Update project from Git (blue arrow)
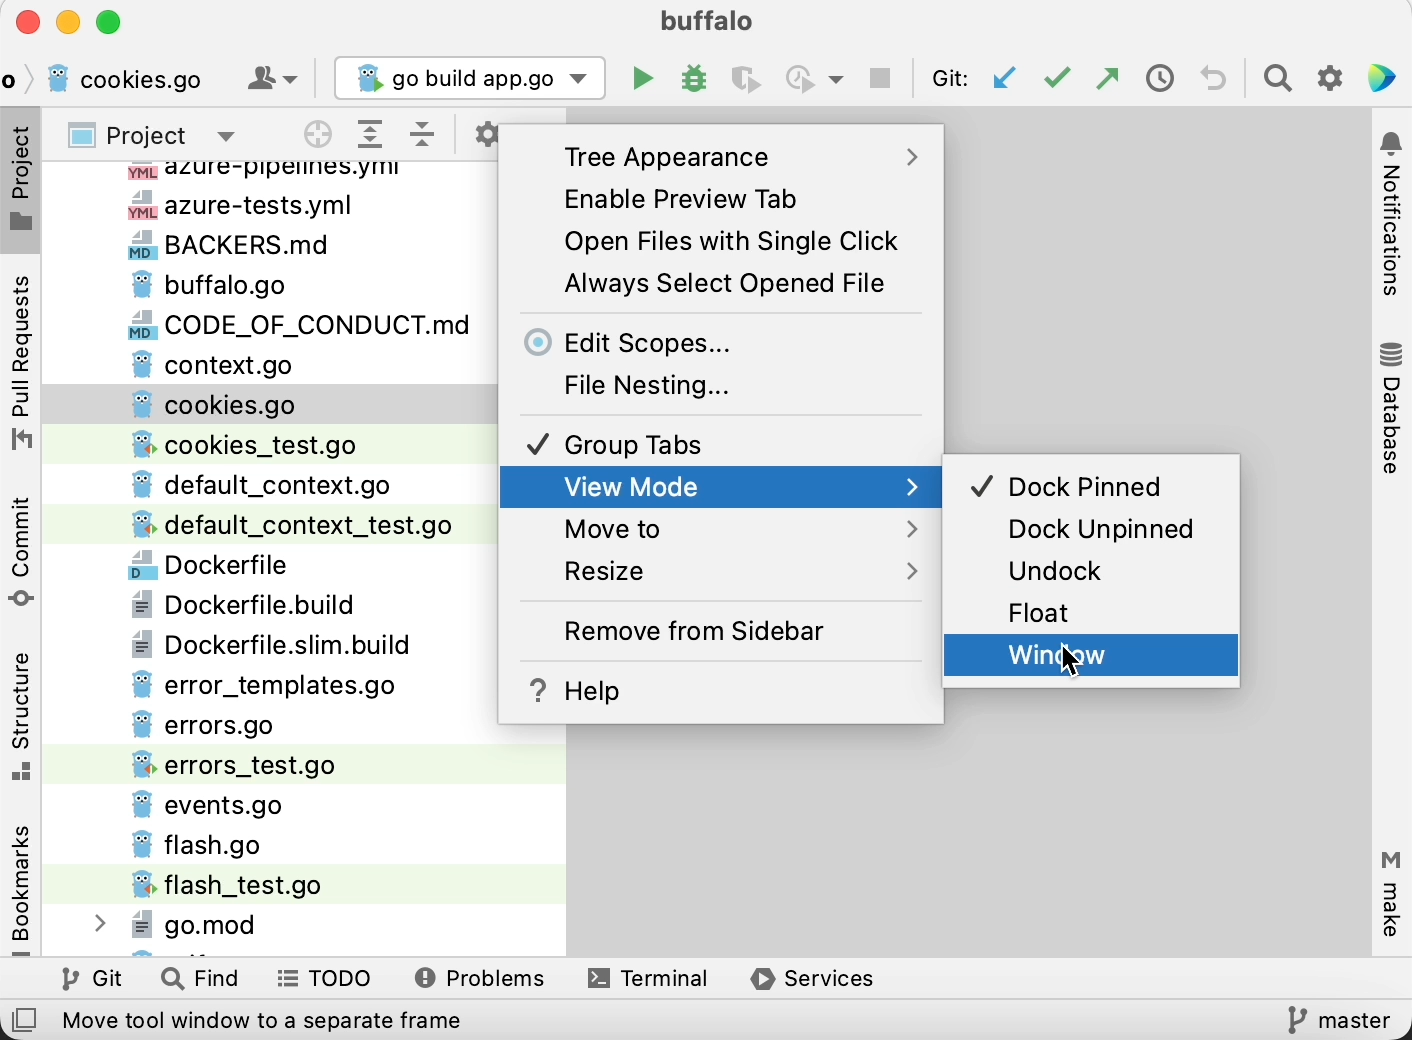Screen dimensions: 1412x1040 pos(1006,79)
